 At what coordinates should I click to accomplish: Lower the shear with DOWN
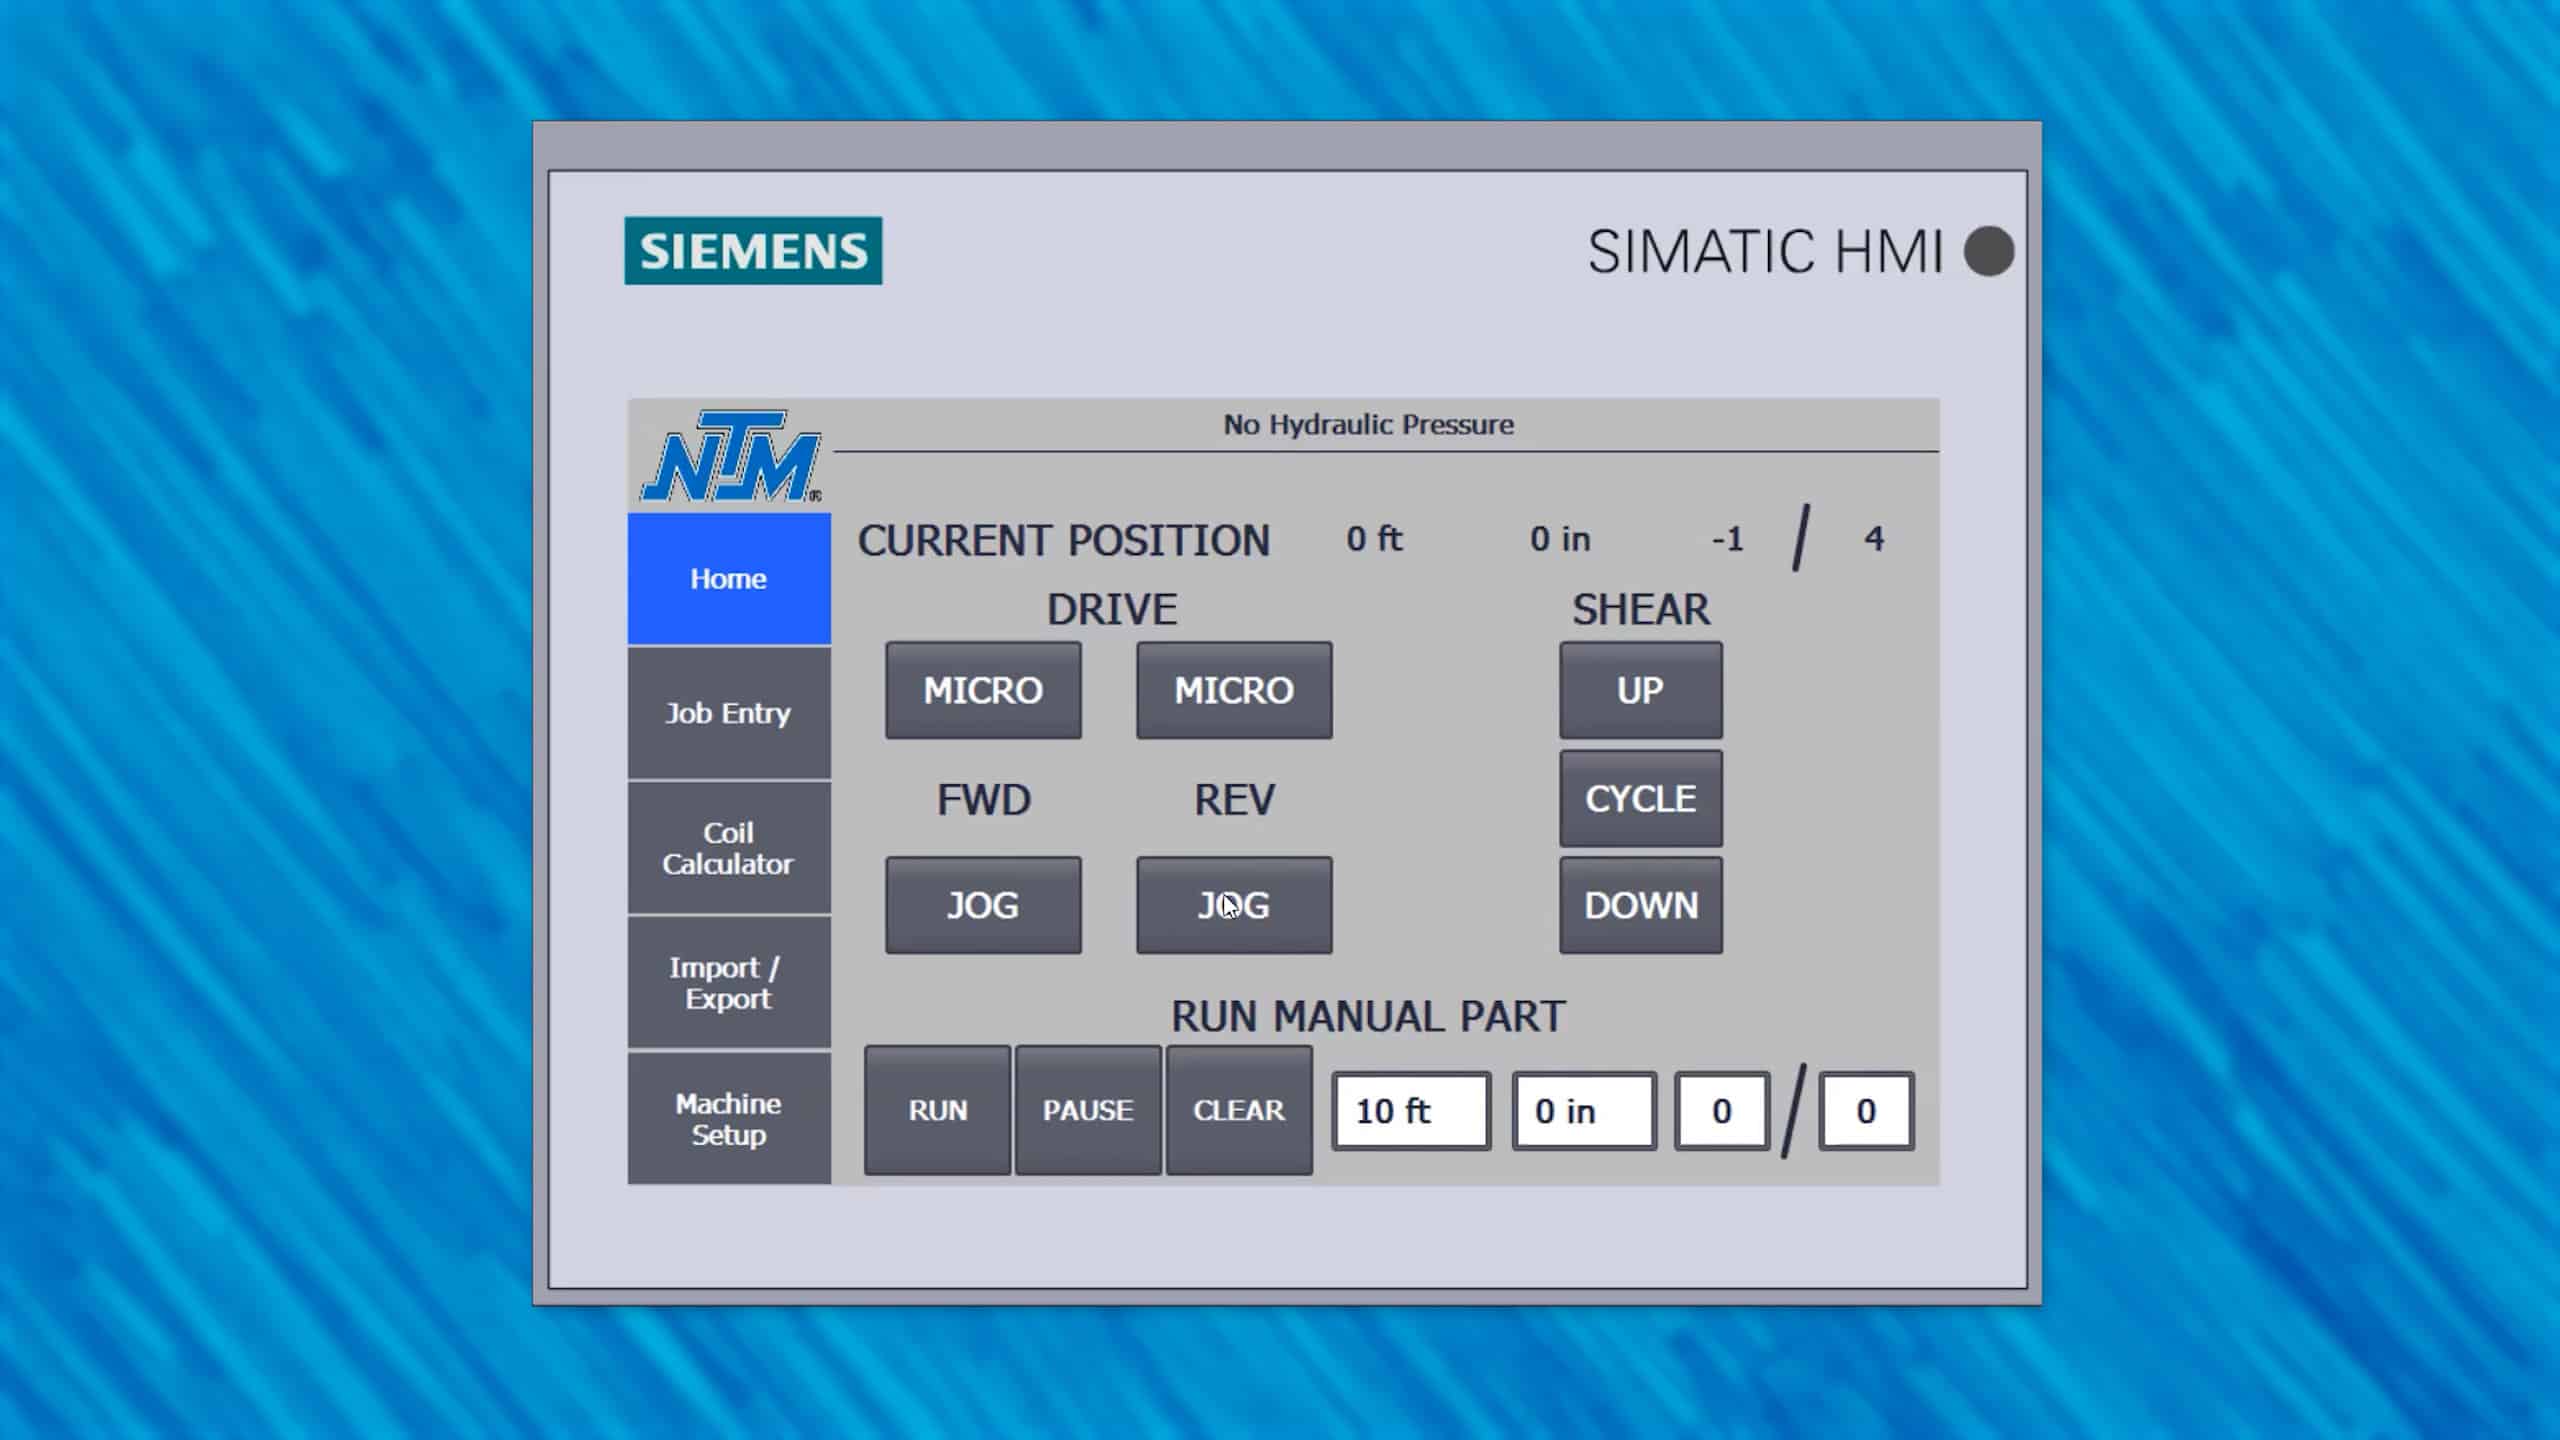click(1639, 905)
